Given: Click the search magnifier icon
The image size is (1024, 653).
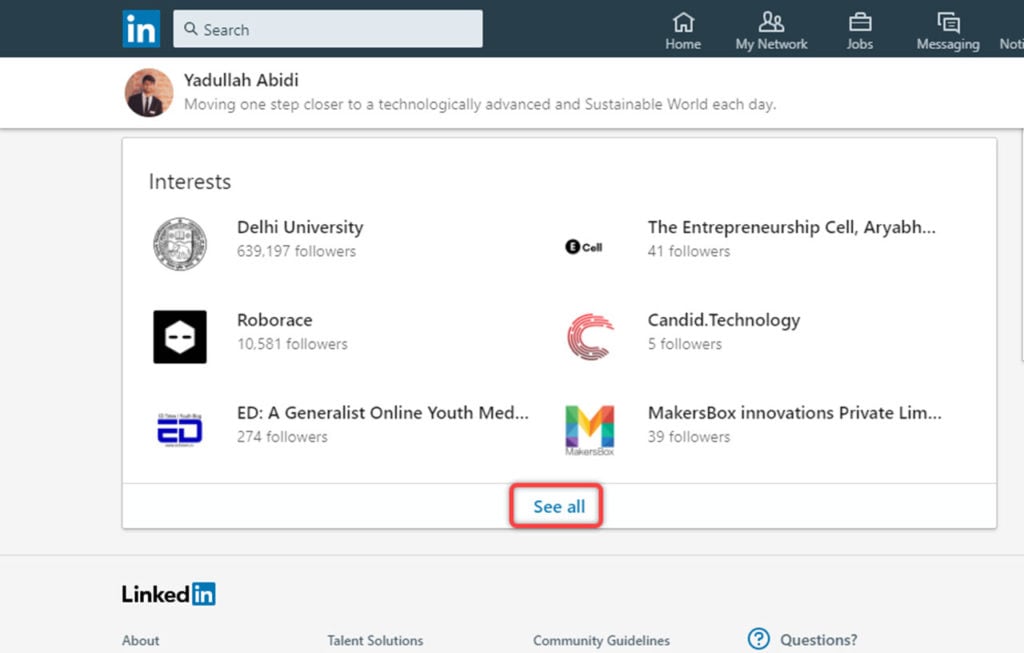Looking at the screenshot, I should pyautogui.click(x=190, y=29).
